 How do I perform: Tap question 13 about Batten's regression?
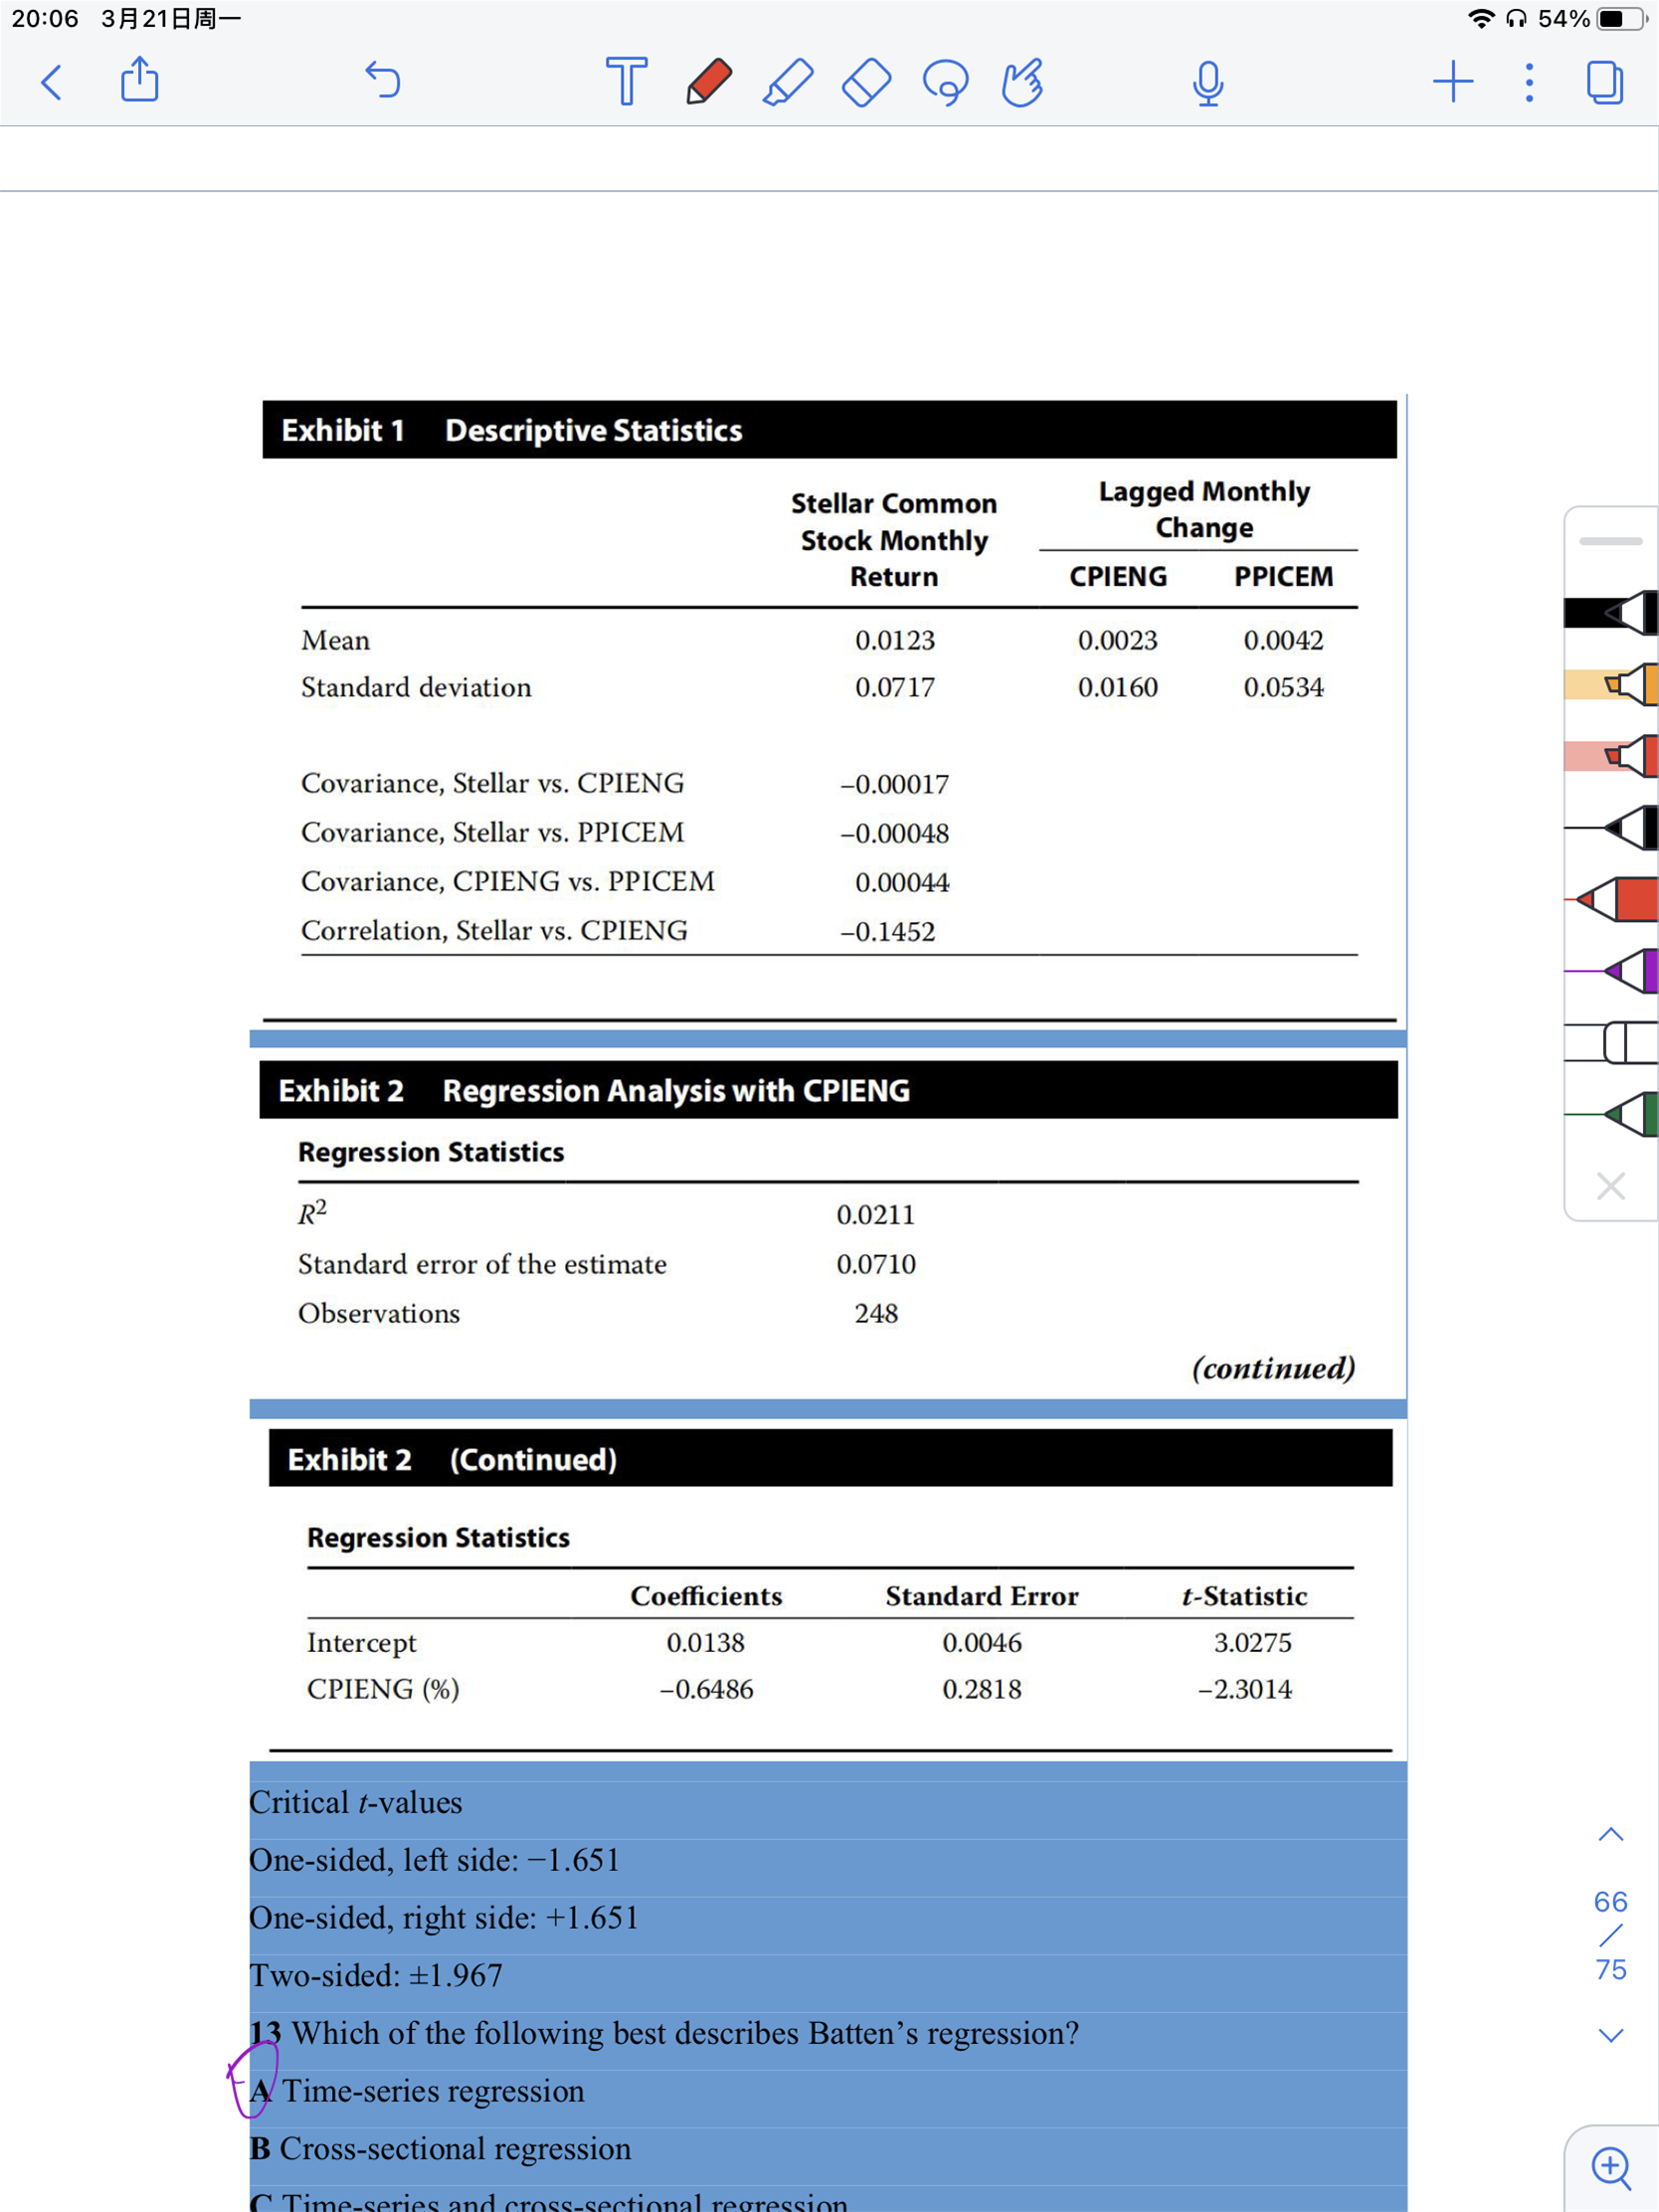tap(664, 2033)
